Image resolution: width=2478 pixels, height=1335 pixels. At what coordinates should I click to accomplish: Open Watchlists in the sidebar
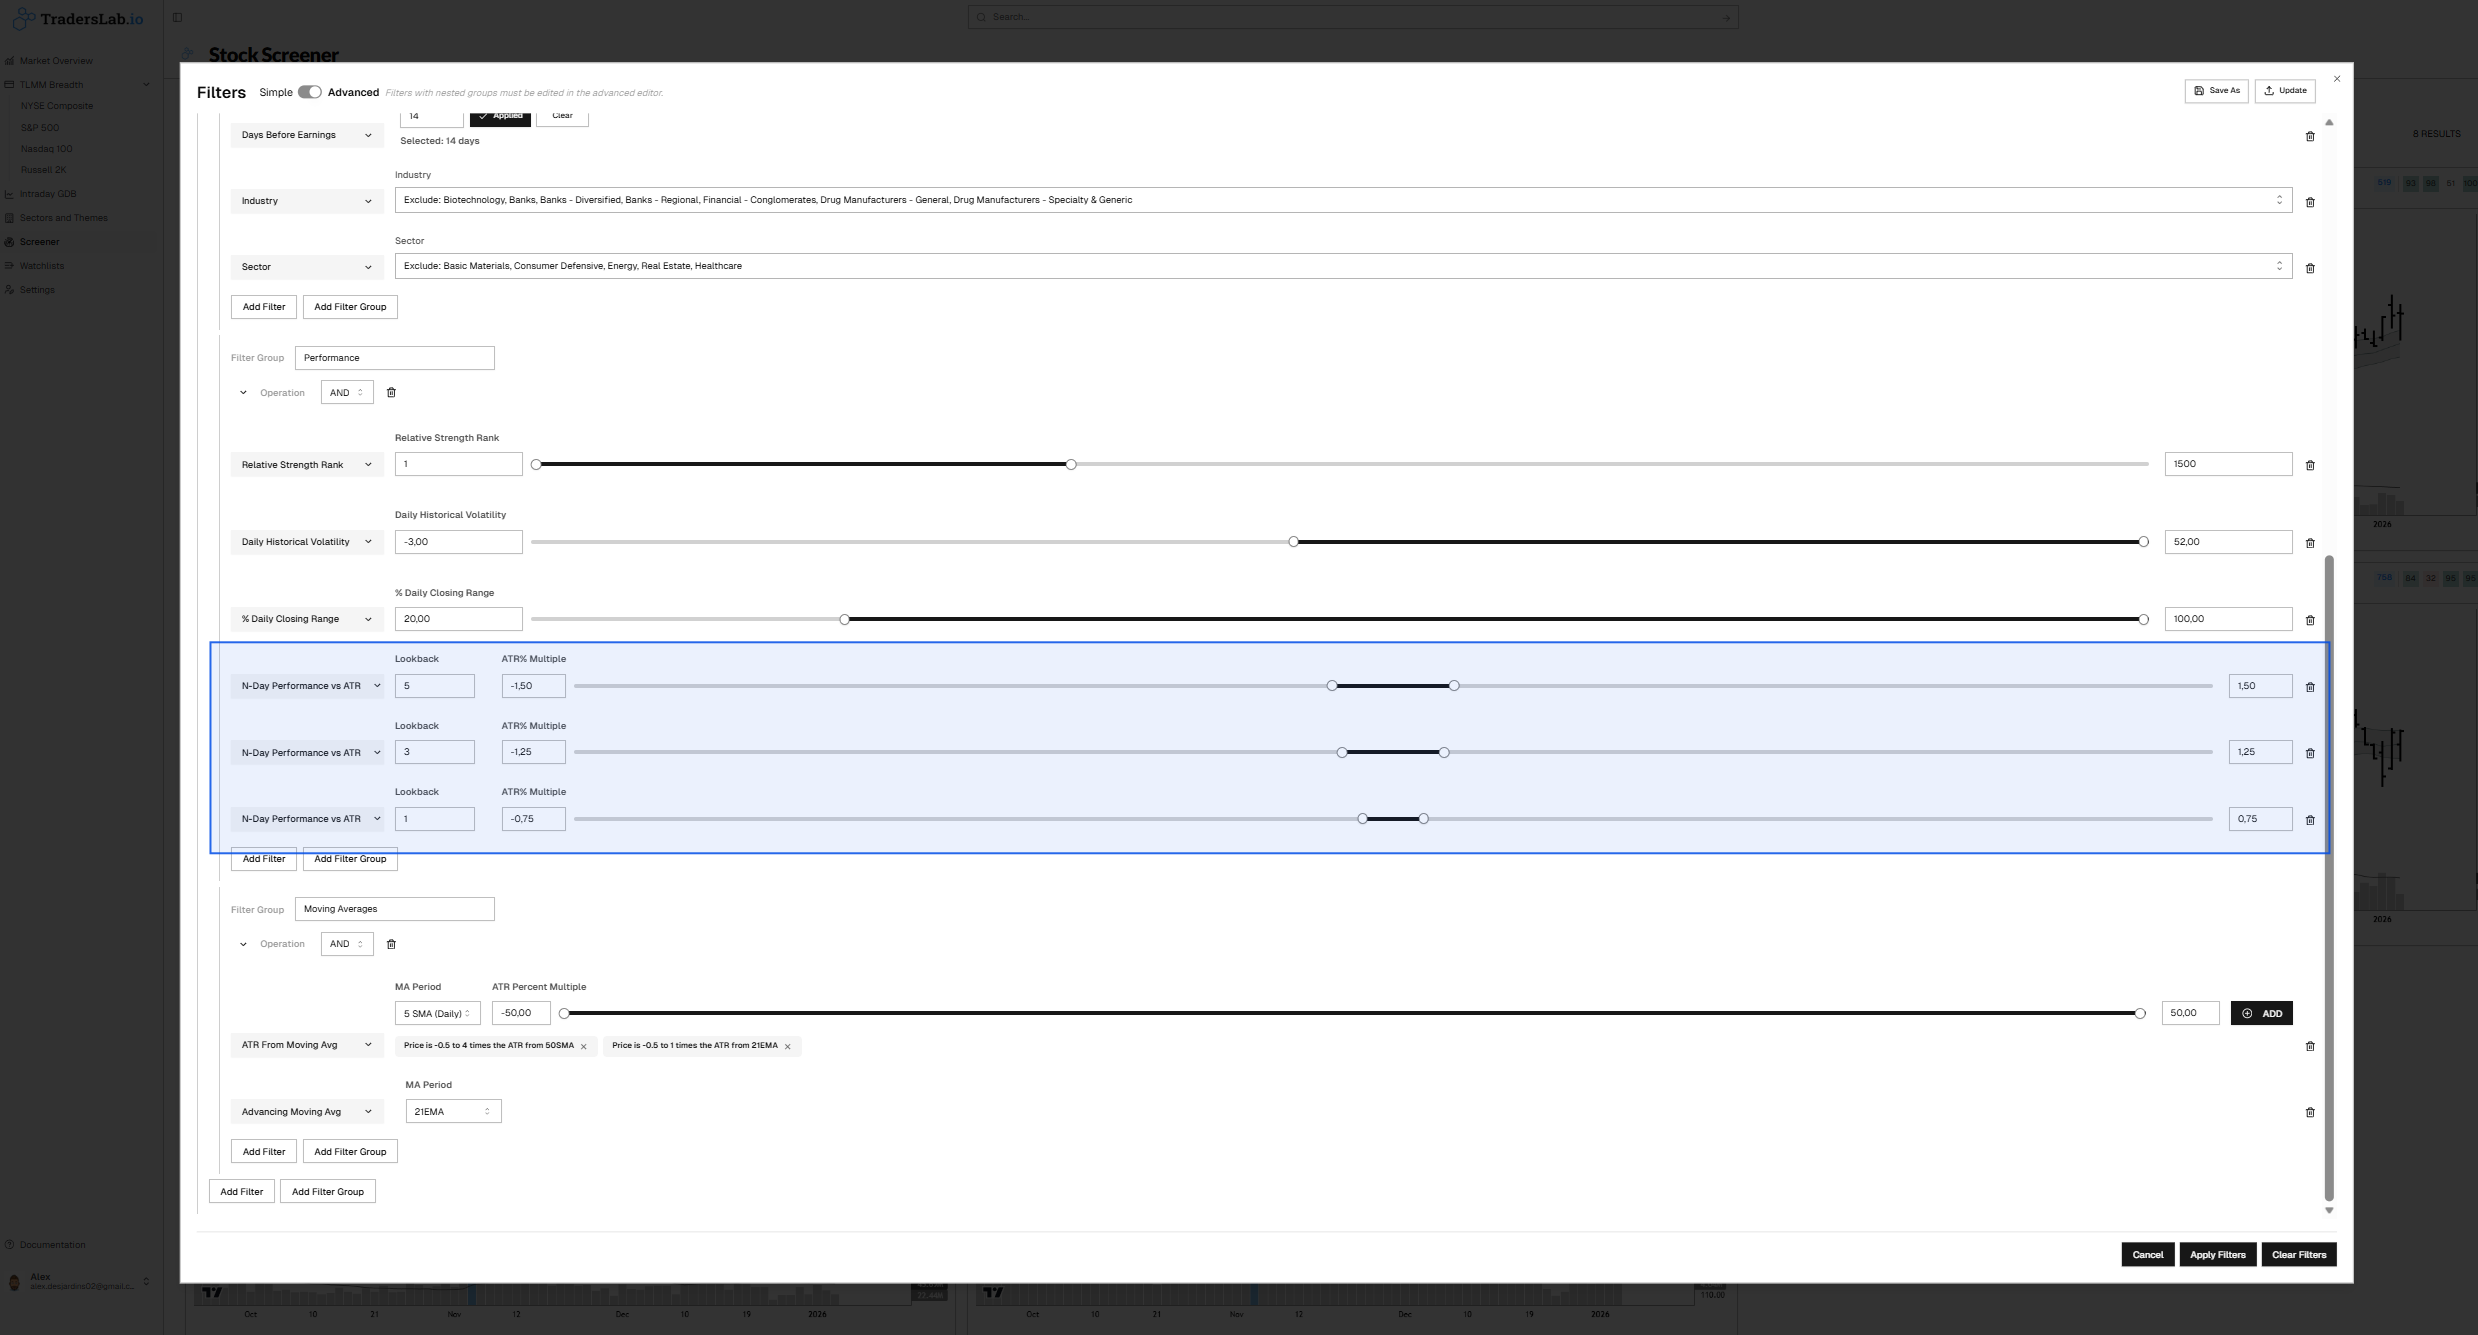[42, 266]
